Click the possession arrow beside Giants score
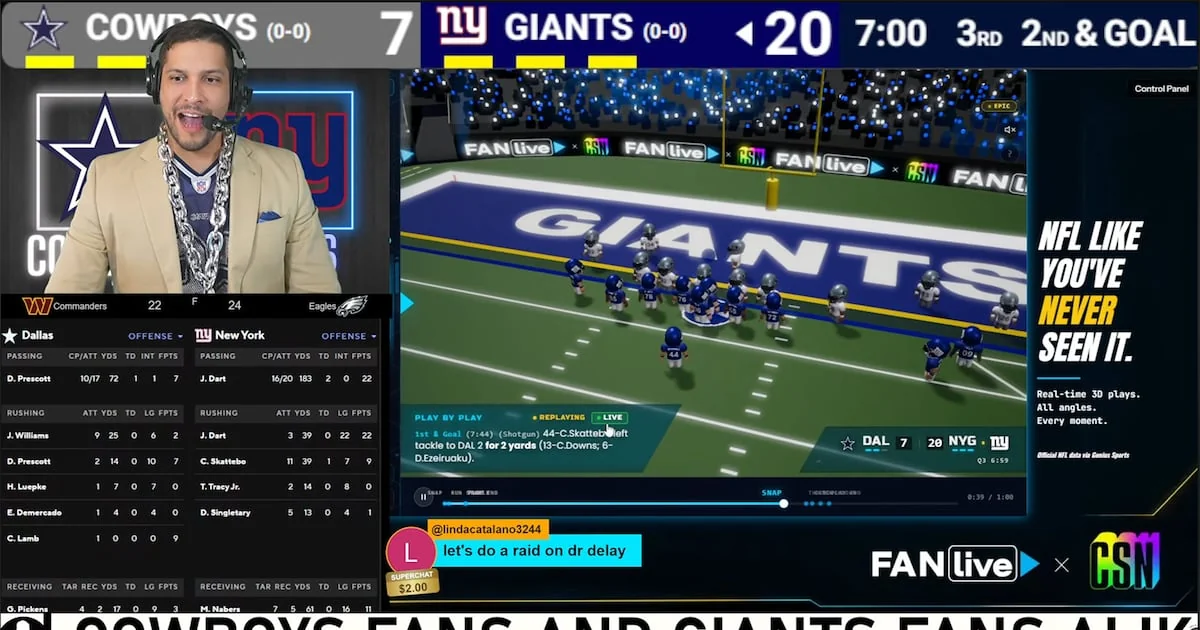Viewport: 1200px width, 630px height. pyautogui.click(x=744, y=34)
